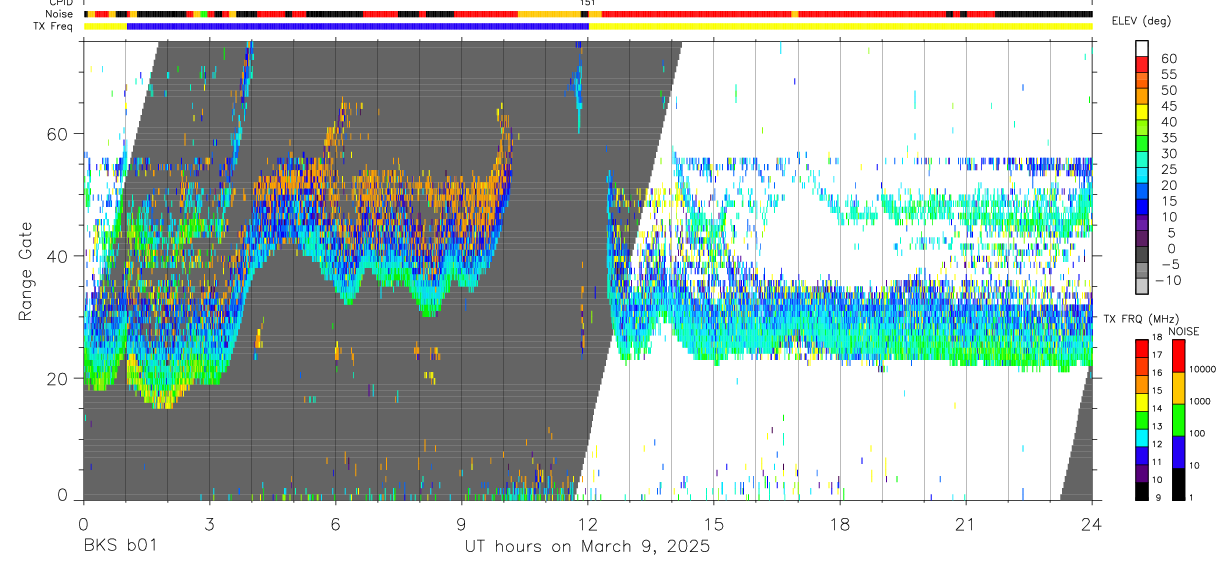This screenshot has height=567, width=1228.
Task: Click the NOISE legend label '100'
Action: click(x=1198, y=433)
